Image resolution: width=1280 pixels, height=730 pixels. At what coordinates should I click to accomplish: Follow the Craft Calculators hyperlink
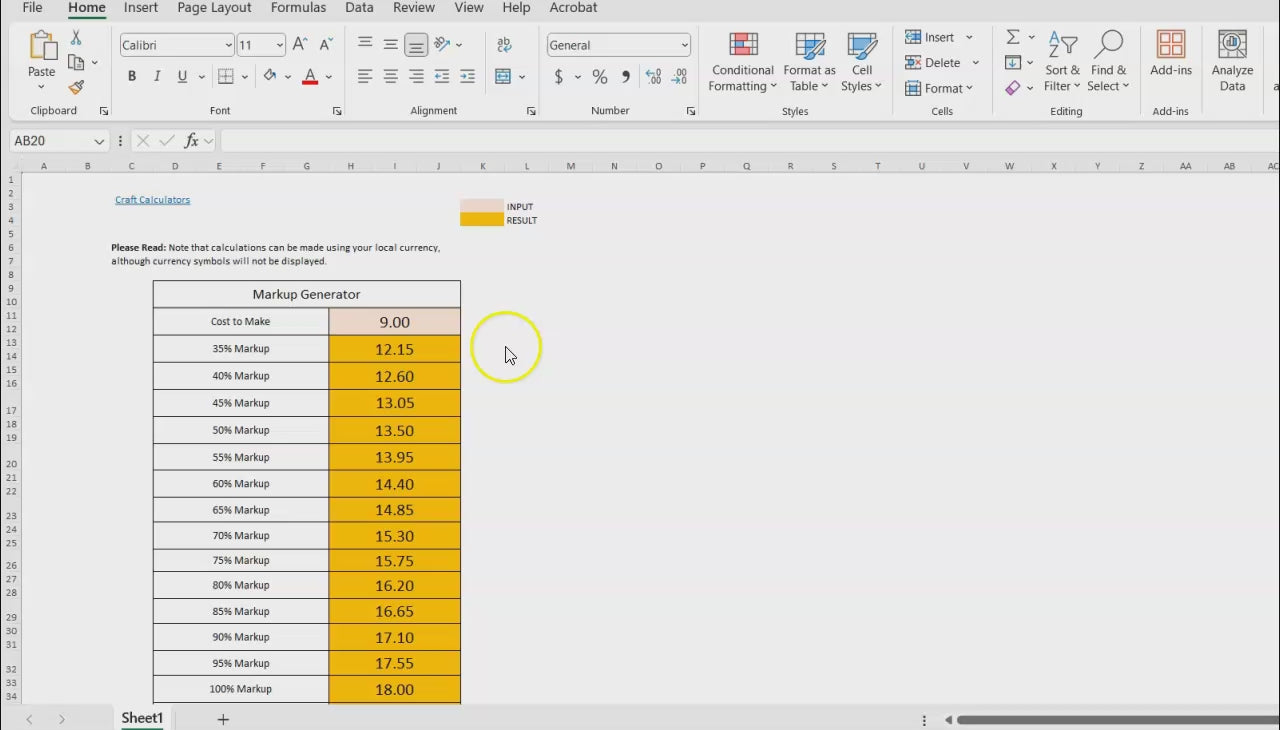click(x=152, y=200)
